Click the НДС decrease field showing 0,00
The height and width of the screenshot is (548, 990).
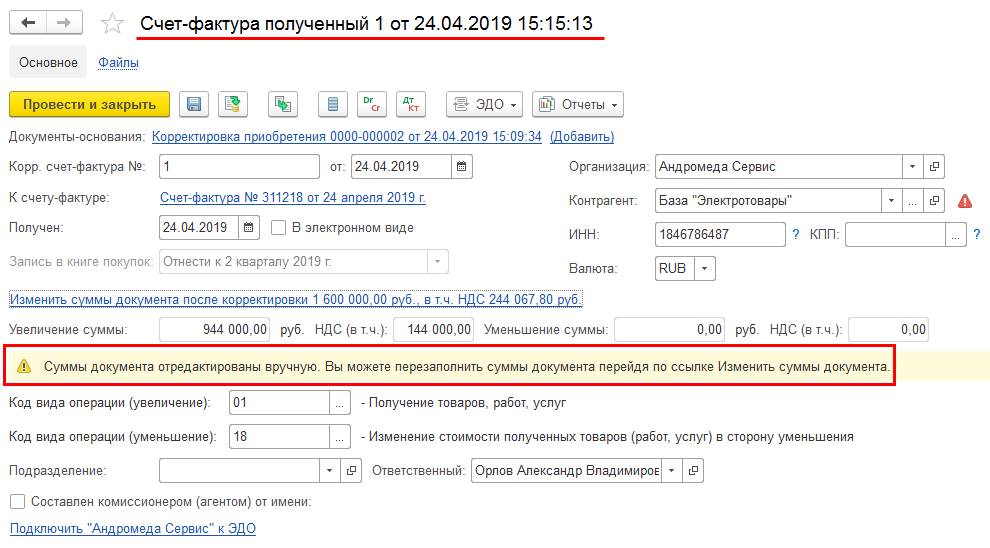888,330
